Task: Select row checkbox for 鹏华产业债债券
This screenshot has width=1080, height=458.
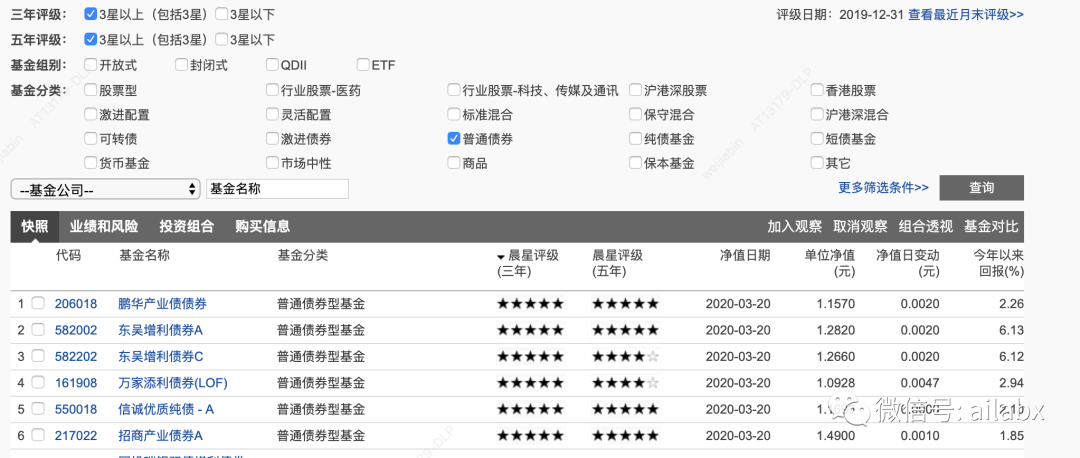Action: 38,303
